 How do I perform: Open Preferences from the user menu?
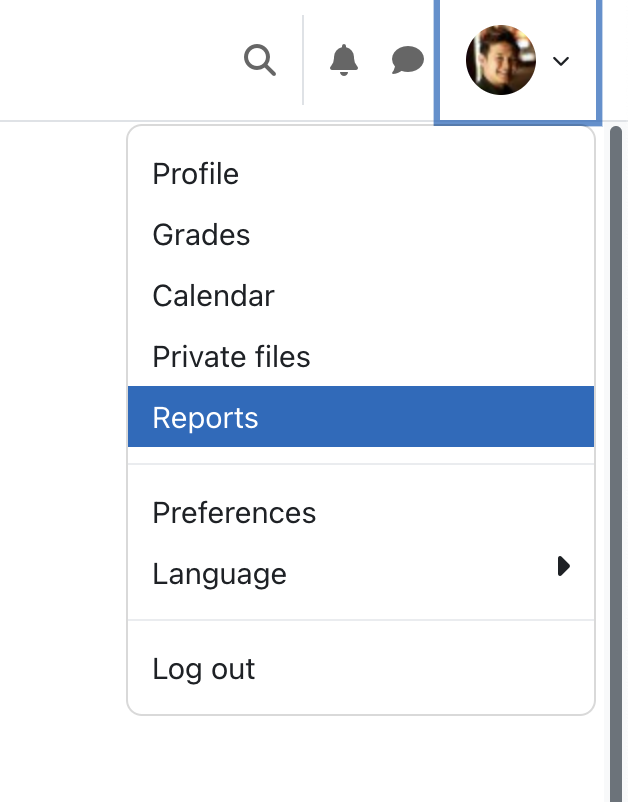pyautogui.click(x=361, y=513)
